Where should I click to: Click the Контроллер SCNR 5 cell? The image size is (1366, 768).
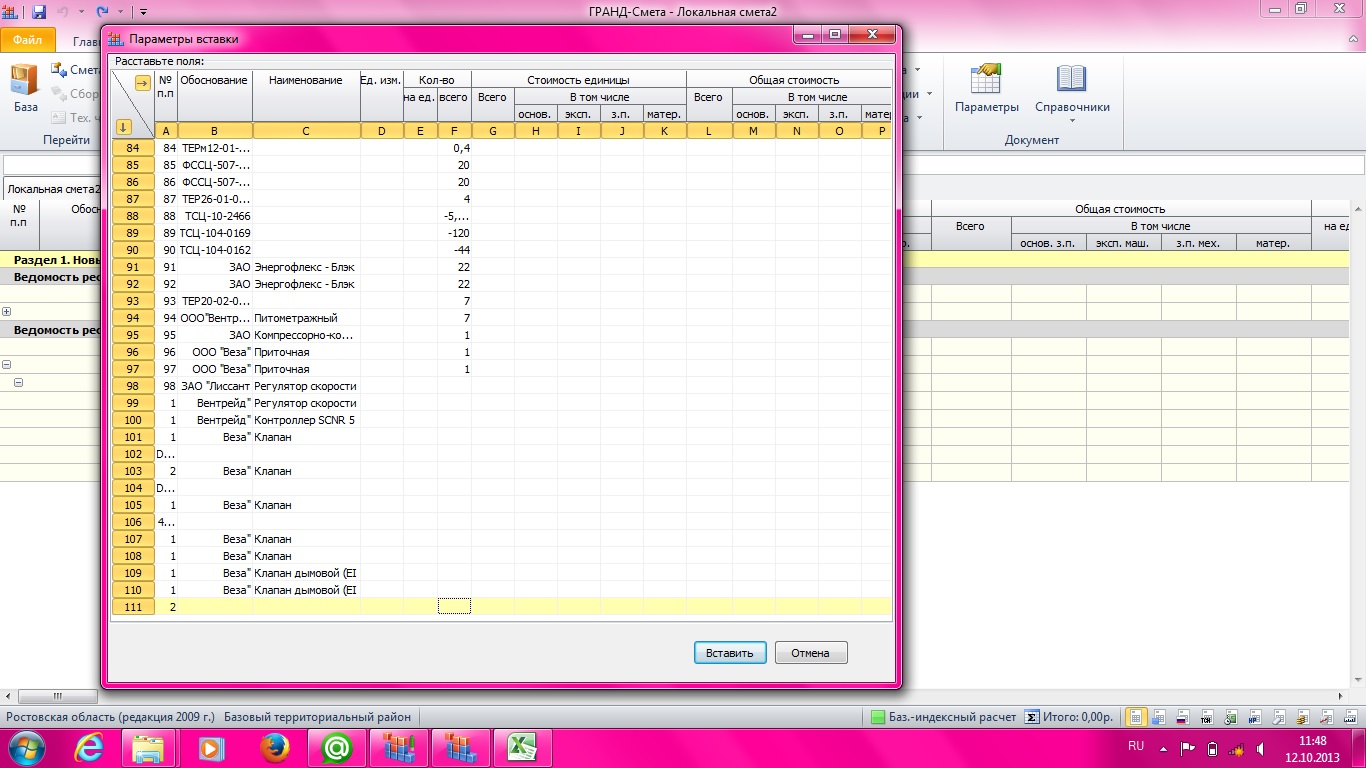point(306,420)
